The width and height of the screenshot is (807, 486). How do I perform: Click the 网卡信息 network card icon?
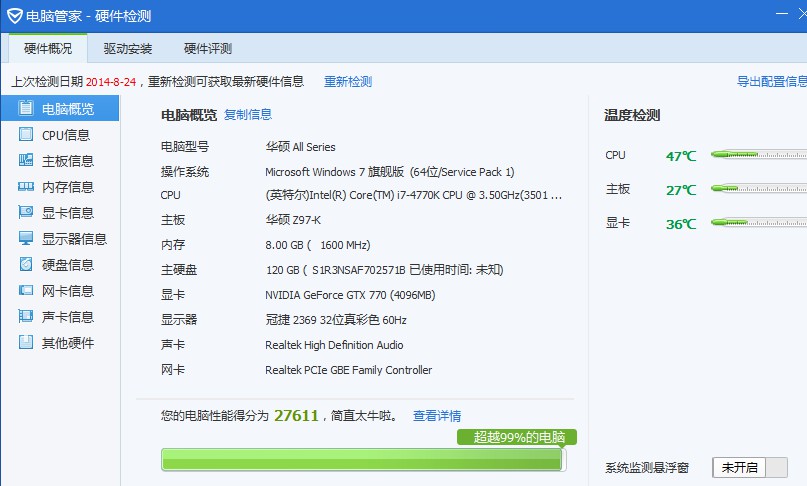(26, 290)
